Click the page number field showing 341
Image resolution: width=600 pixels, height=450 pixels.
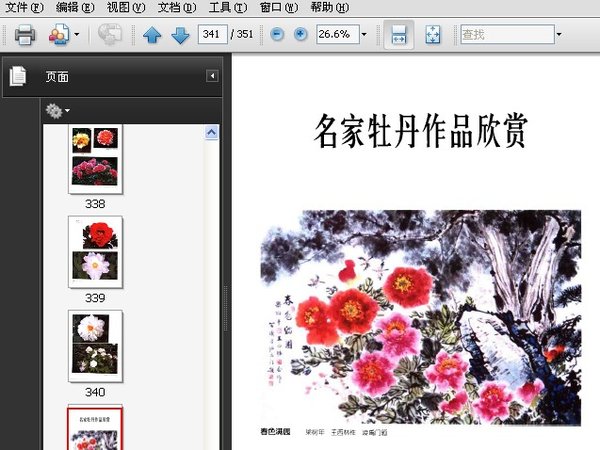tap(213, 34)
